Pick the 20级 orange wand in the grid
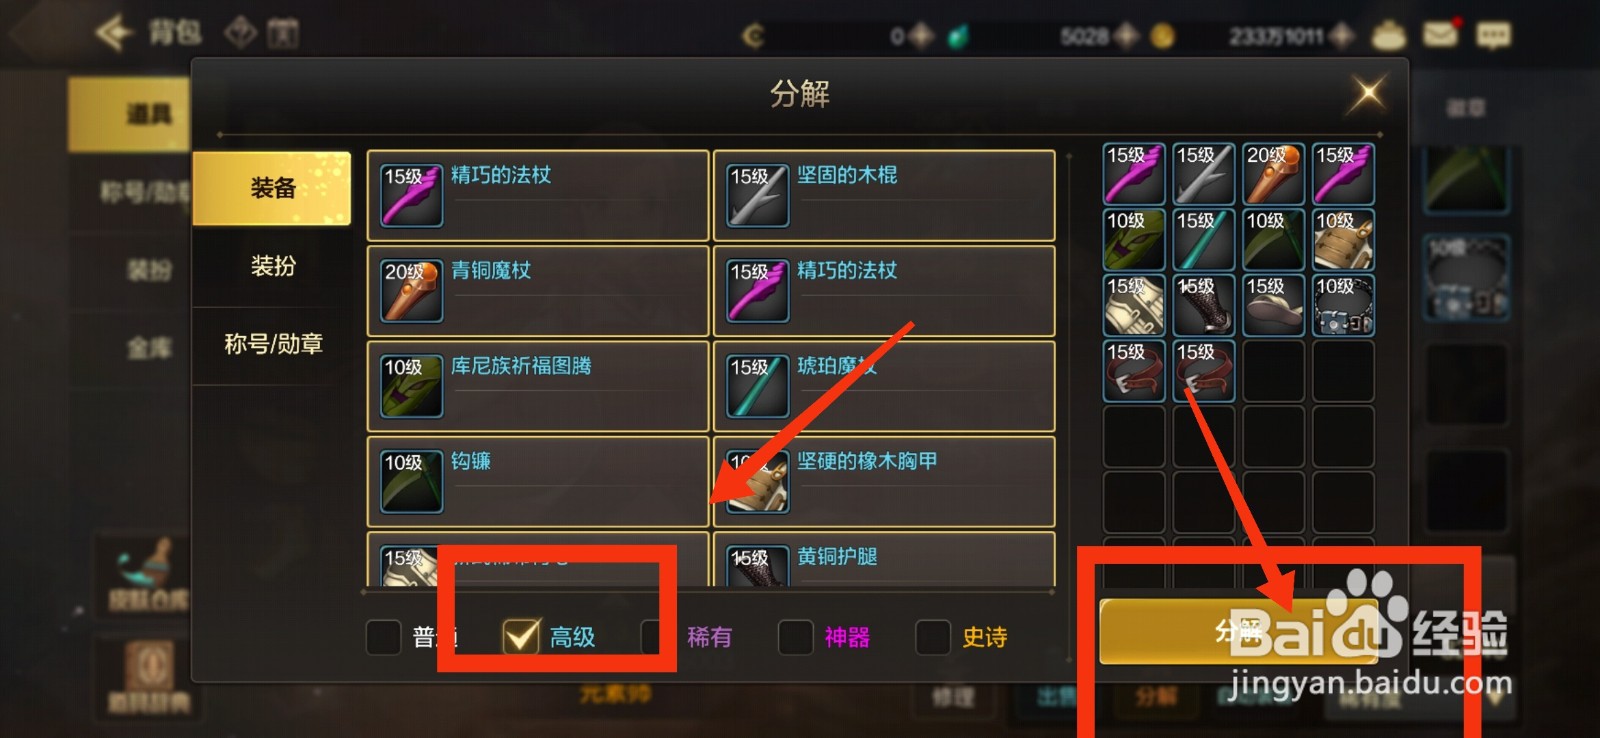Viewport: 1600px width, 738px height. pos(1273,174)
